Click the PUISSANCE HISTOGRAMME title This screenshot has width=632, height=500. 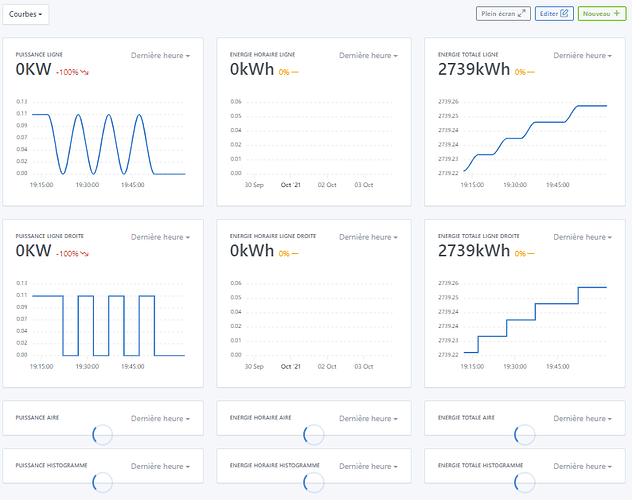[x=51, y=465]
